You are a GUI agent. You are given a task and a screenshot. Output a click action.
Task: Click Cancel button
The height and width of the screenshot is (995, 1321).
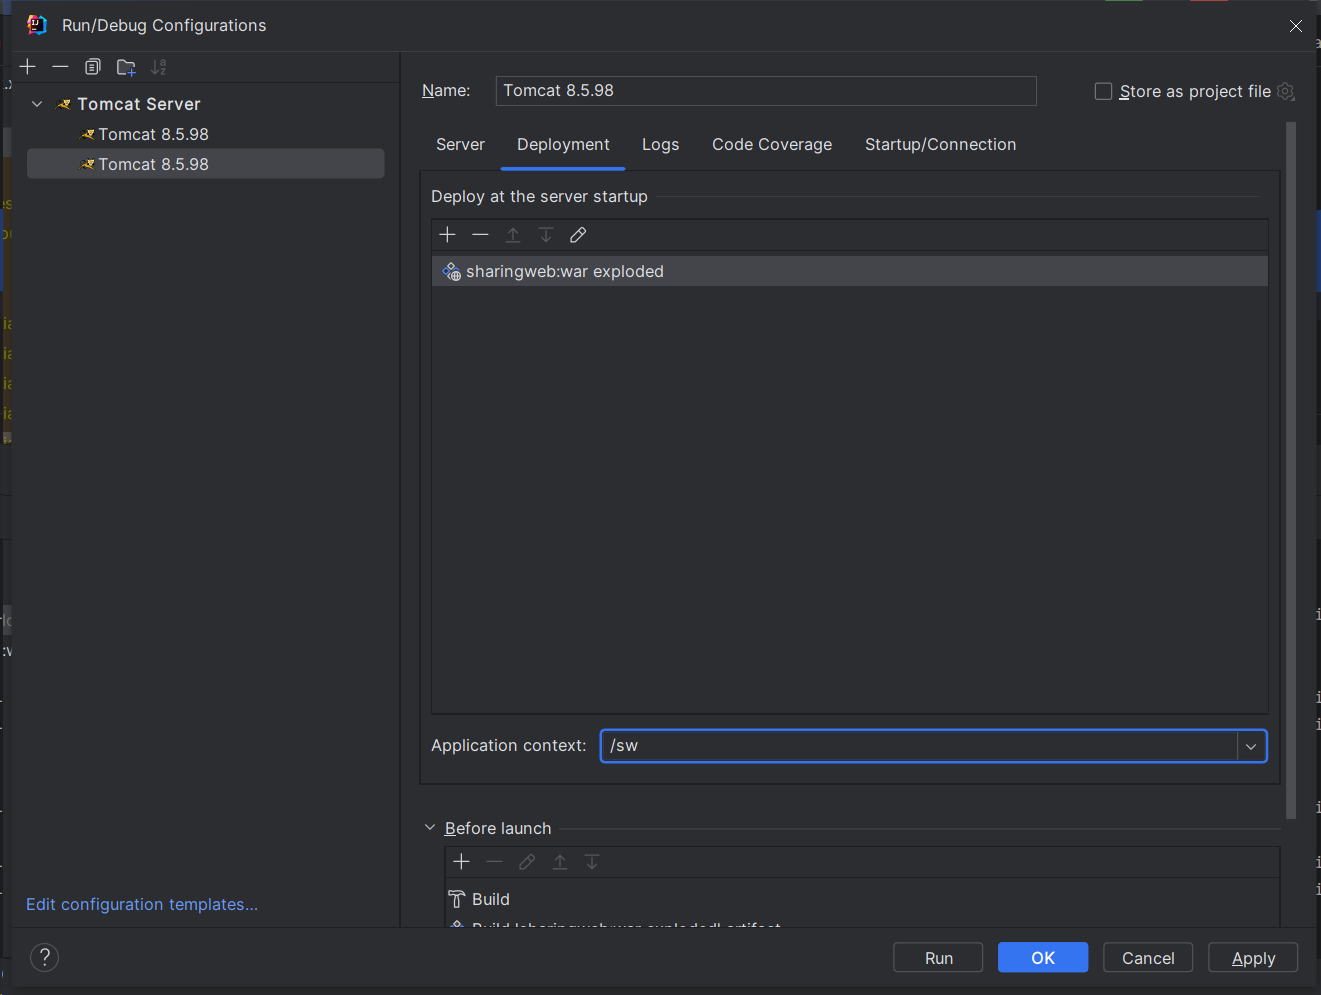point(1148,958)
